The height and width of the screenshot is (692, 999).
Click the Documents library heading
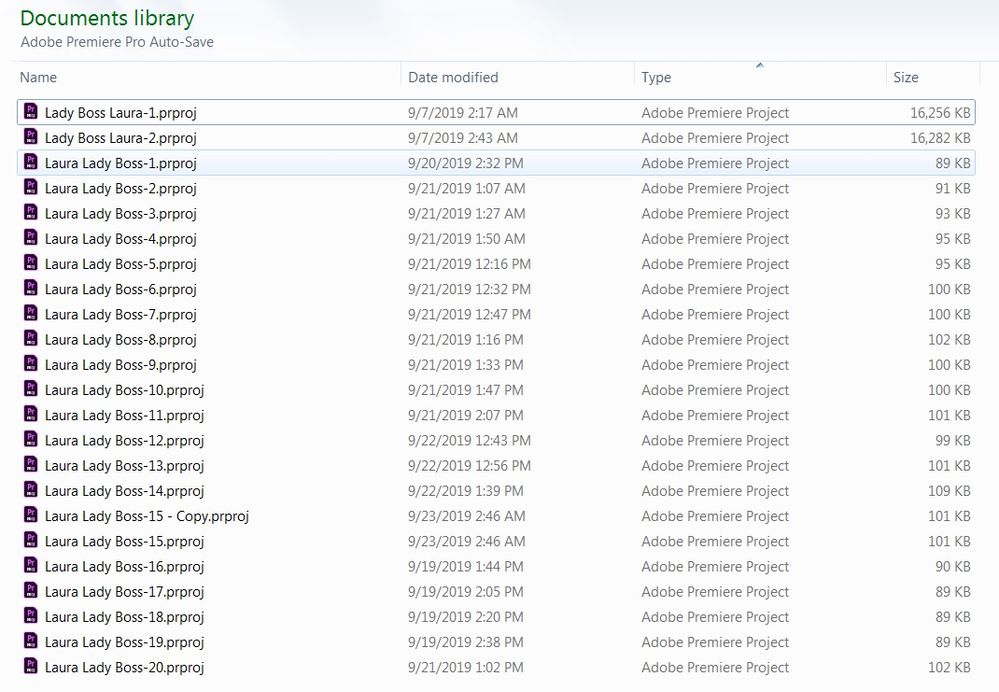[107, 18]
